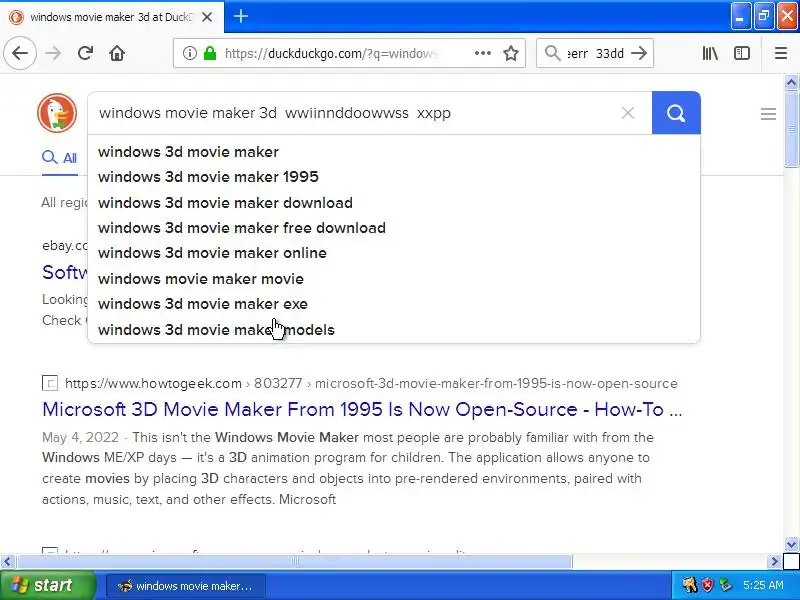Open DuckDuckGo side menu icon
800x600 pixels.
768,113
